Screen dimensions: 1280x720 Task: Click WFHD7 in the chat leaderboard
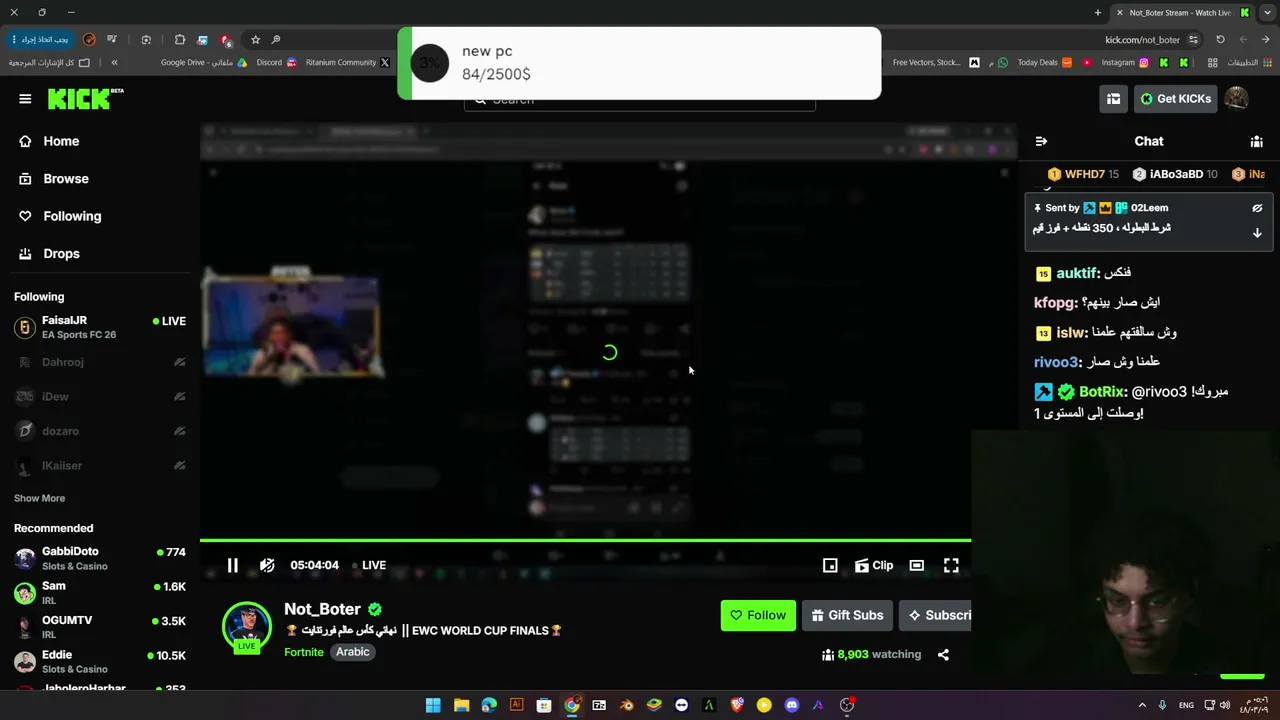pyautogui.click(x=1083, y=174)
